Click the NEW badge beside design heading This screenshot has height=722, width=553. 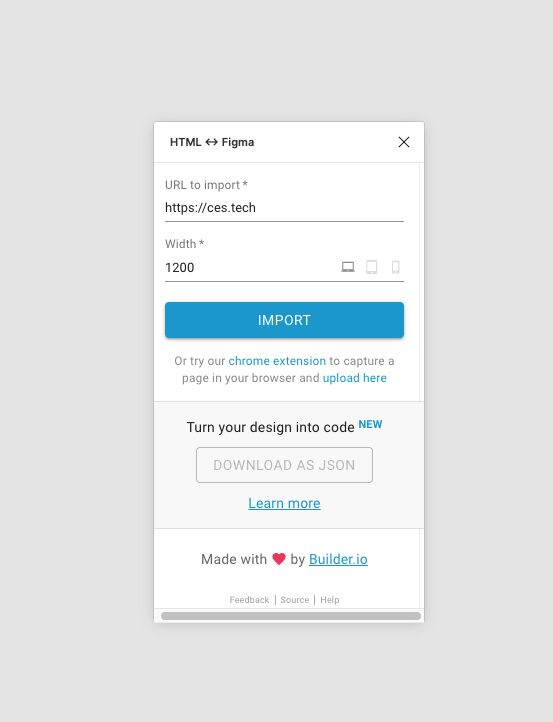[370, 424]
